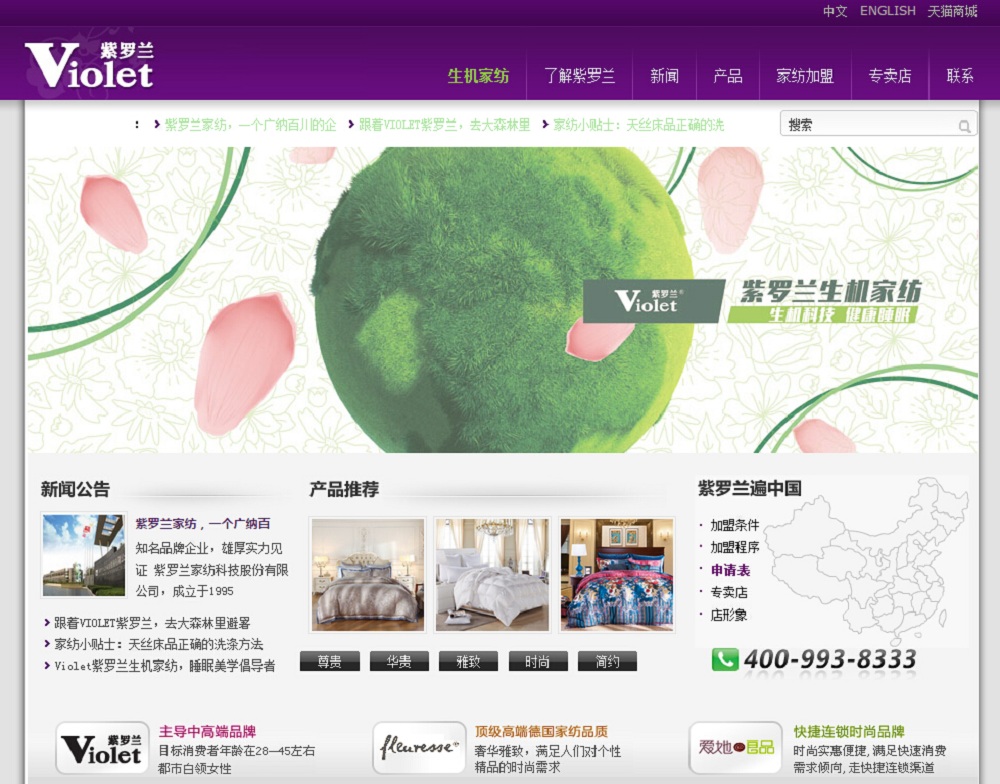
Task: Click the 产品推荐 section heading
Action: tap(344, 489)
